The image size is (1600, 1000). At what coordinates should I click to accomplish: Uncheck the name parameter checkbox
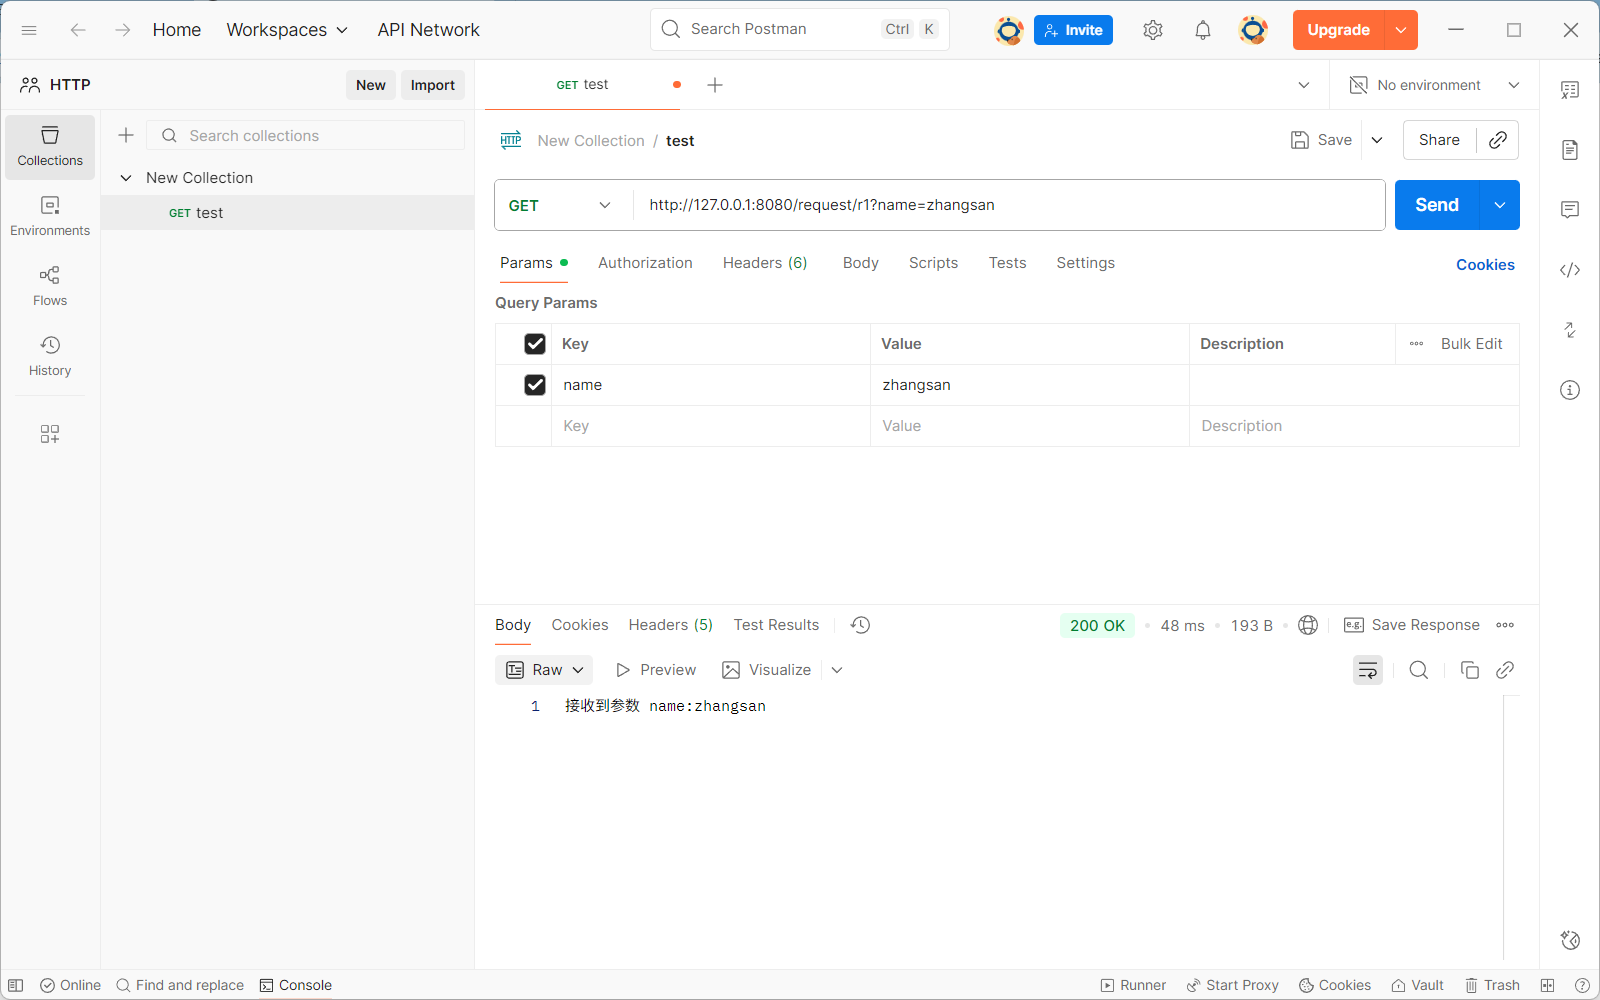(535, 385)
